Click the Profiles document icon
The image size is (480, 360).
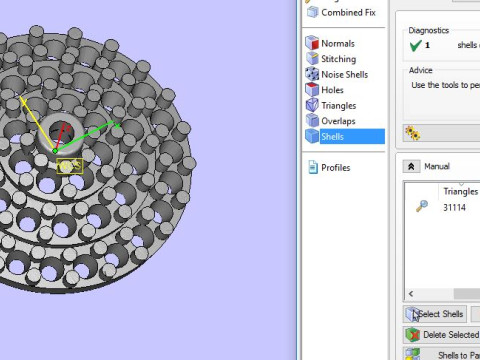pyautogui.click(x=313, y=167)
